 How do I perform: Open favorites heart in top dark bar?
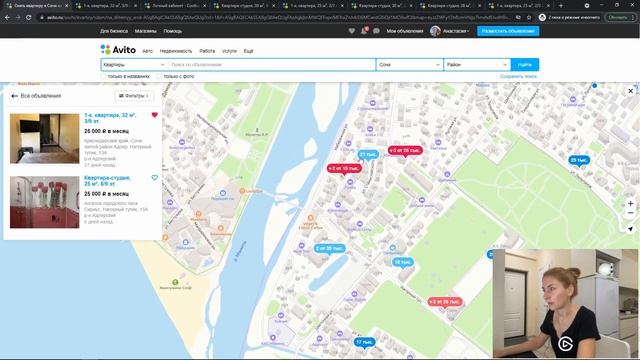[351, 31]
